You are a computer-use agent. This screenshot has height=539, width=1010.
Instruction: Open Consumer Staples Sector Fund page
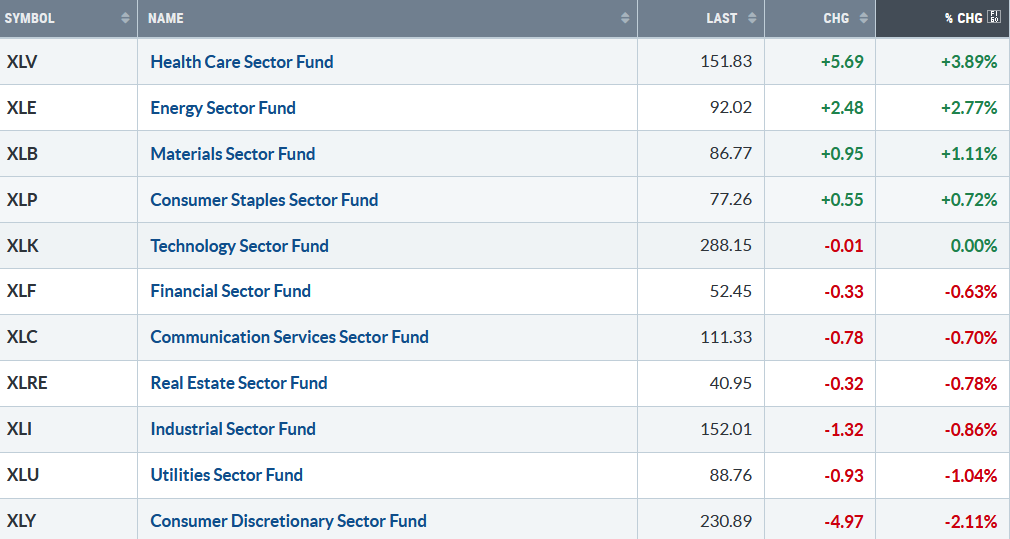(x=264, y=200)
